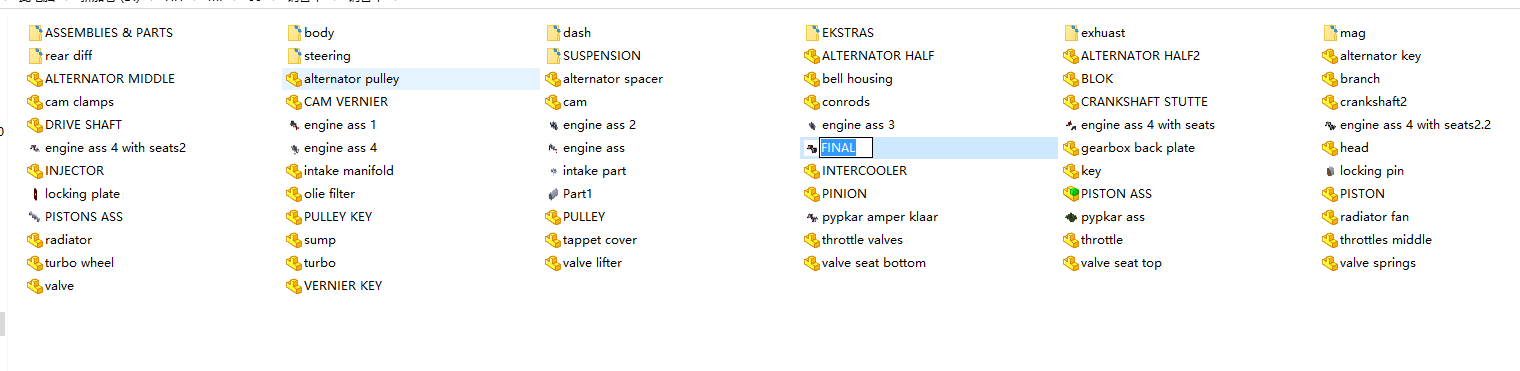Select the CRANKSHAFT STUTTE file name
1520x371 pixels.
(1144, 102)
